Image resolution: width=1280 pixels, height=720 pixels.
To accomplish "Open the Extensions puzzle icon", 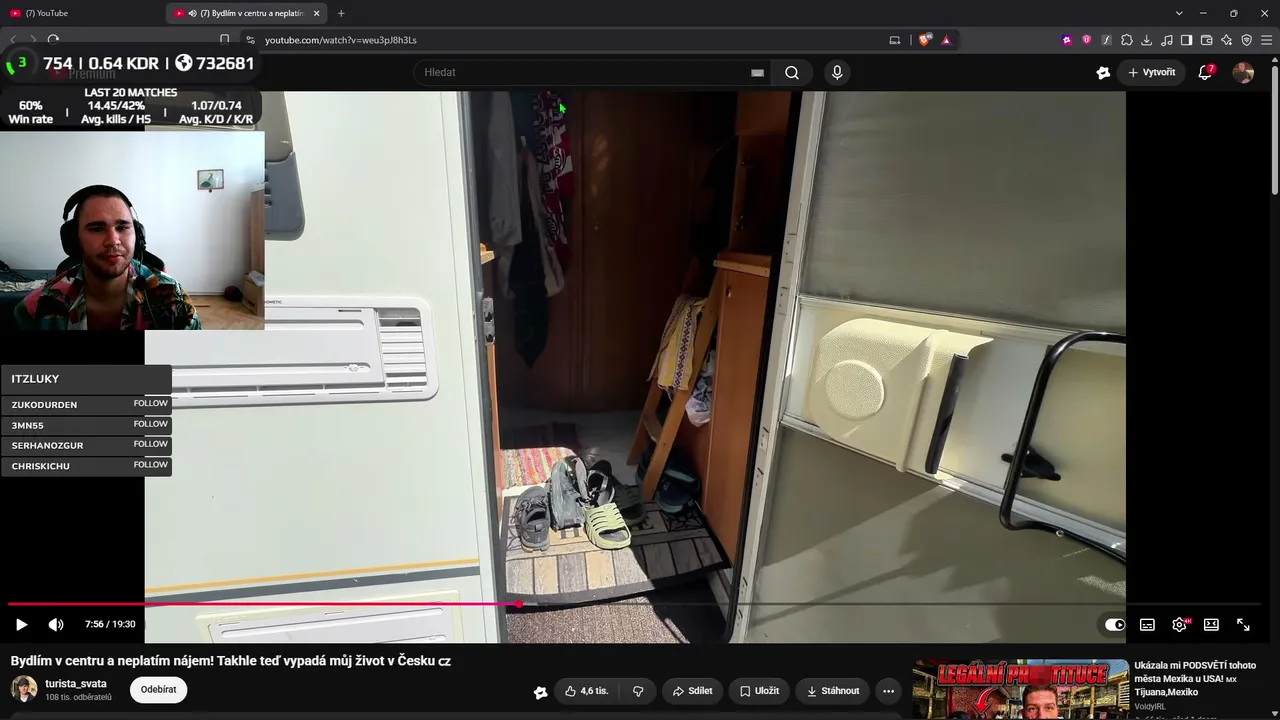I will click(1127, 40).
